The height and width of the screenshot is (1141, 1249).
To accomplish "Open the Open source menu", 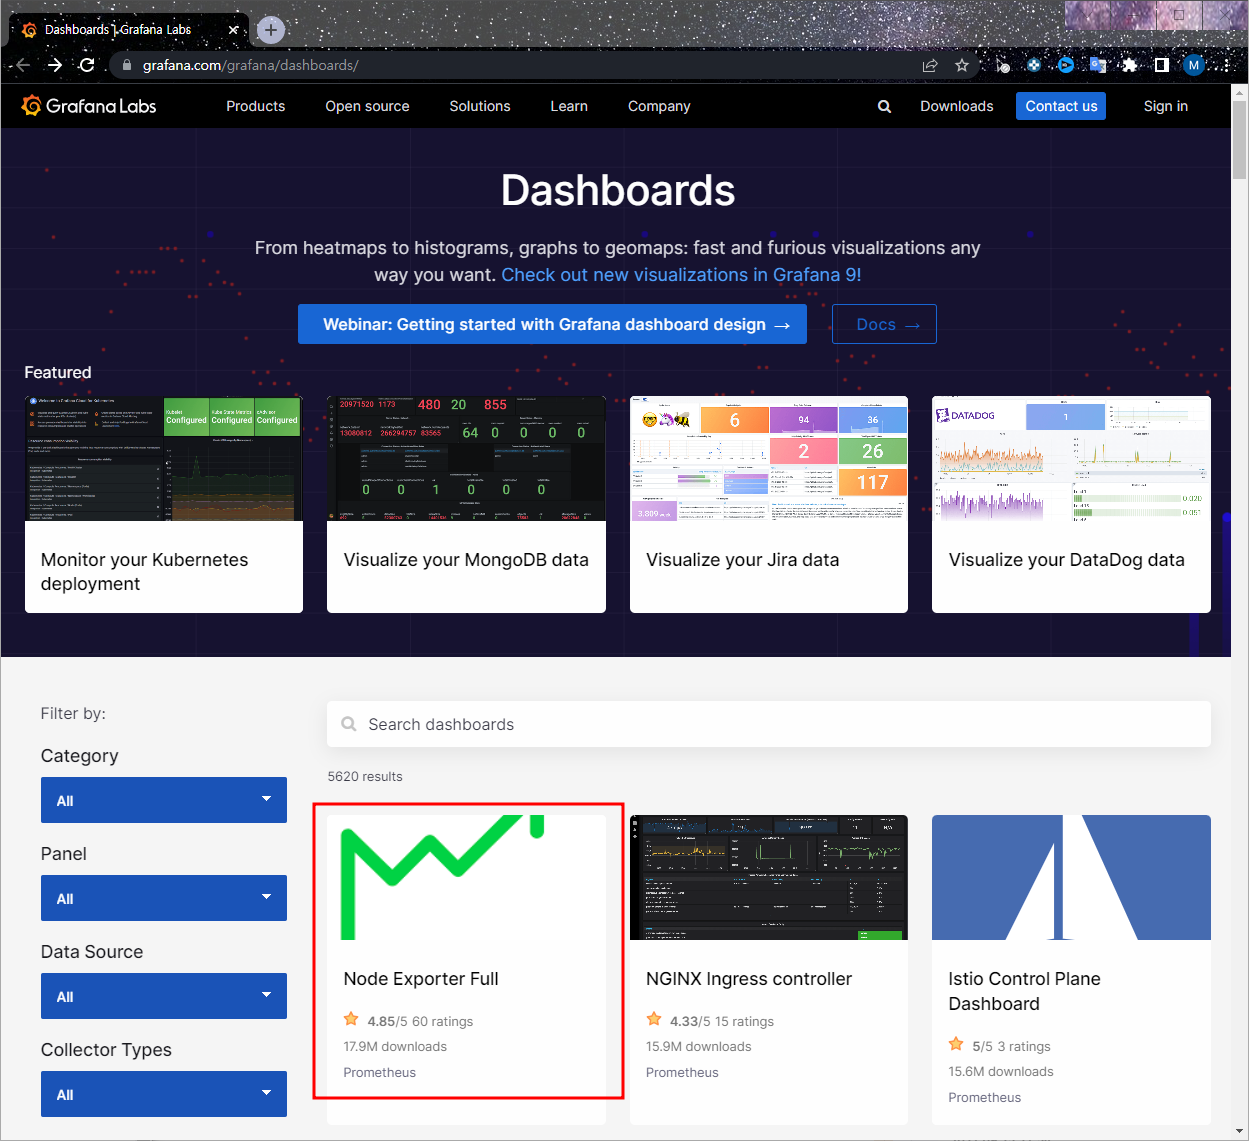I will pos(367,106).
